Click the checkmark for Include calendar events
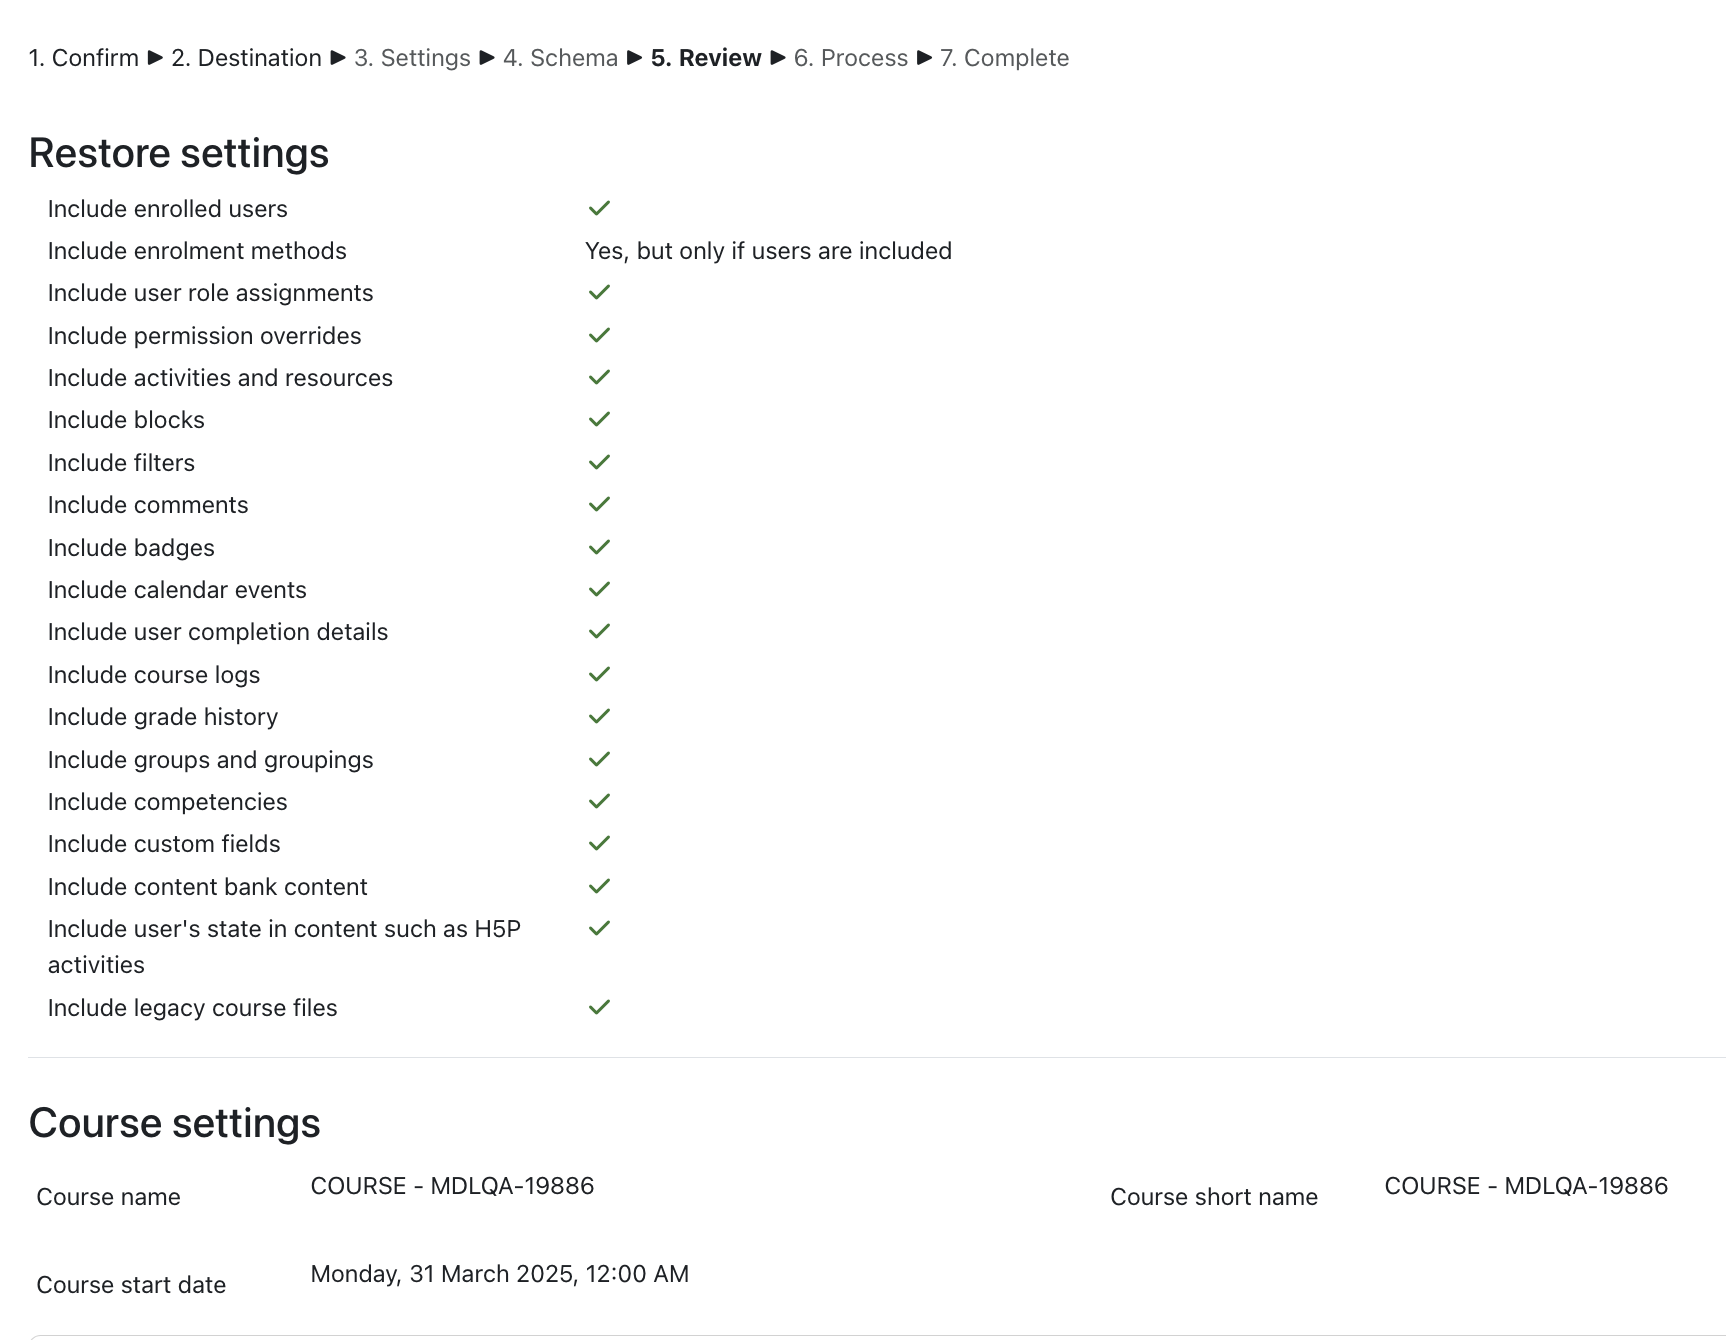Screen dimensions: 1726x1340 [x=599, y=589]
